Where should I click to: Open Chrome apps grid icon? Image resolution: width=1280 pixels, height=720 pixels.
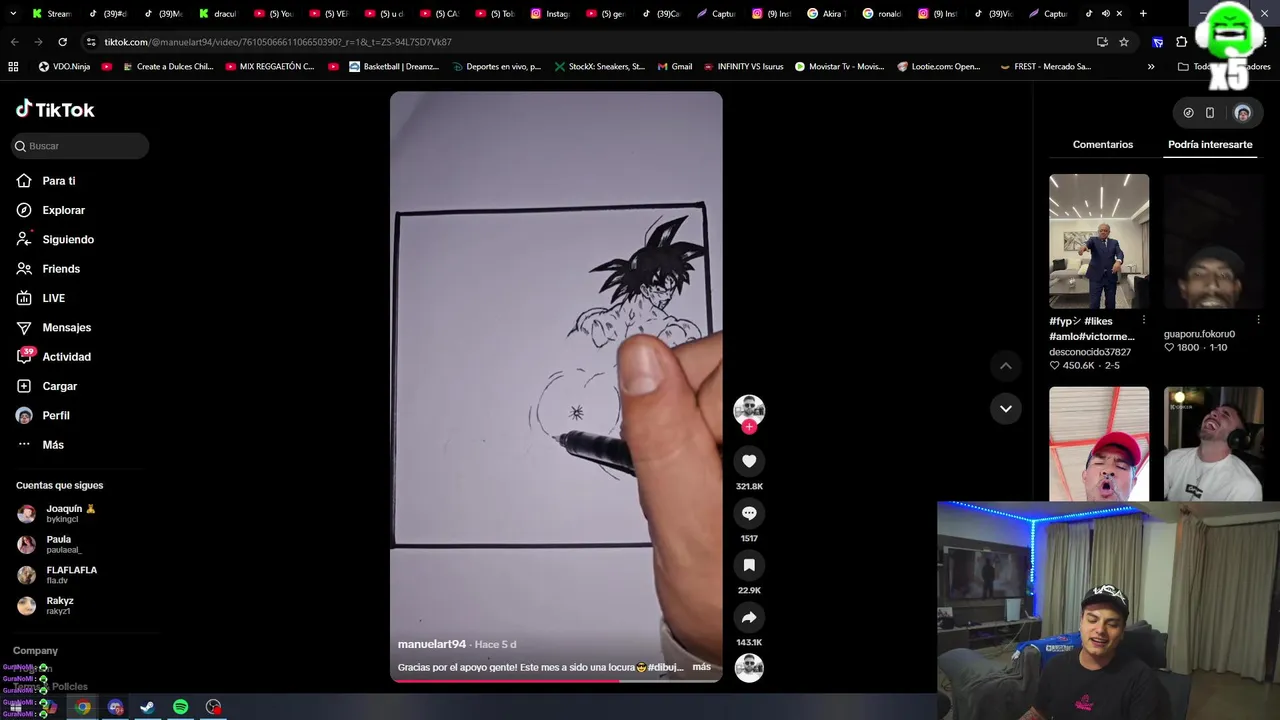pos(13,67)
